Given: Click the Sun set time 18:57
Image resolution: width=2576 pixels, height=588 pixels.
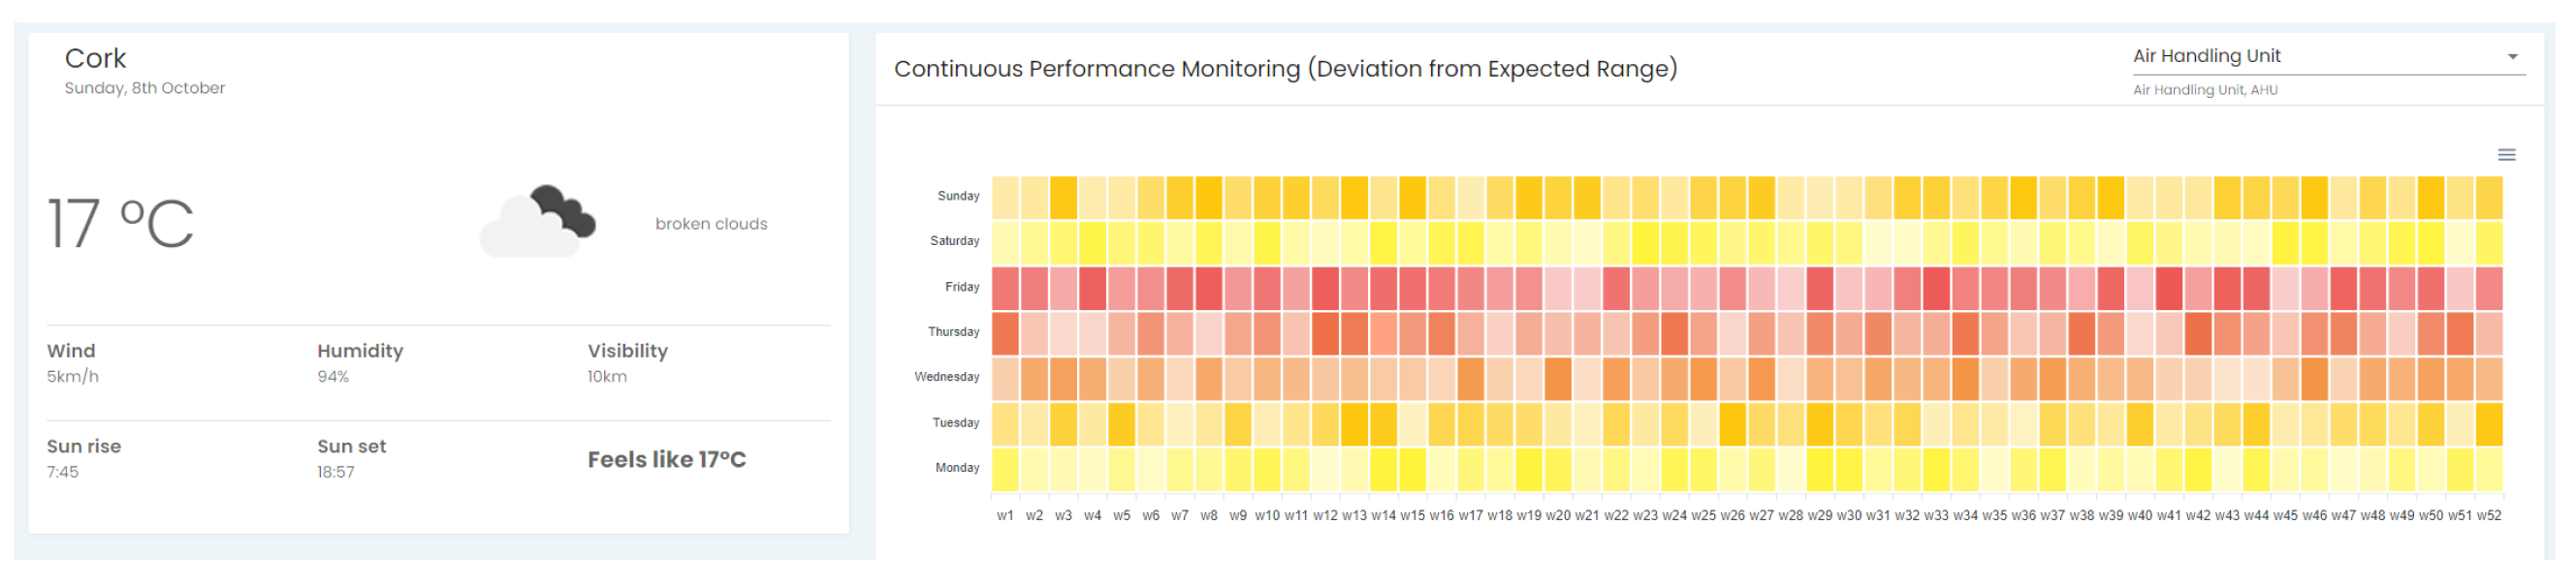Looking at the screenshot, I should (336, 472).
